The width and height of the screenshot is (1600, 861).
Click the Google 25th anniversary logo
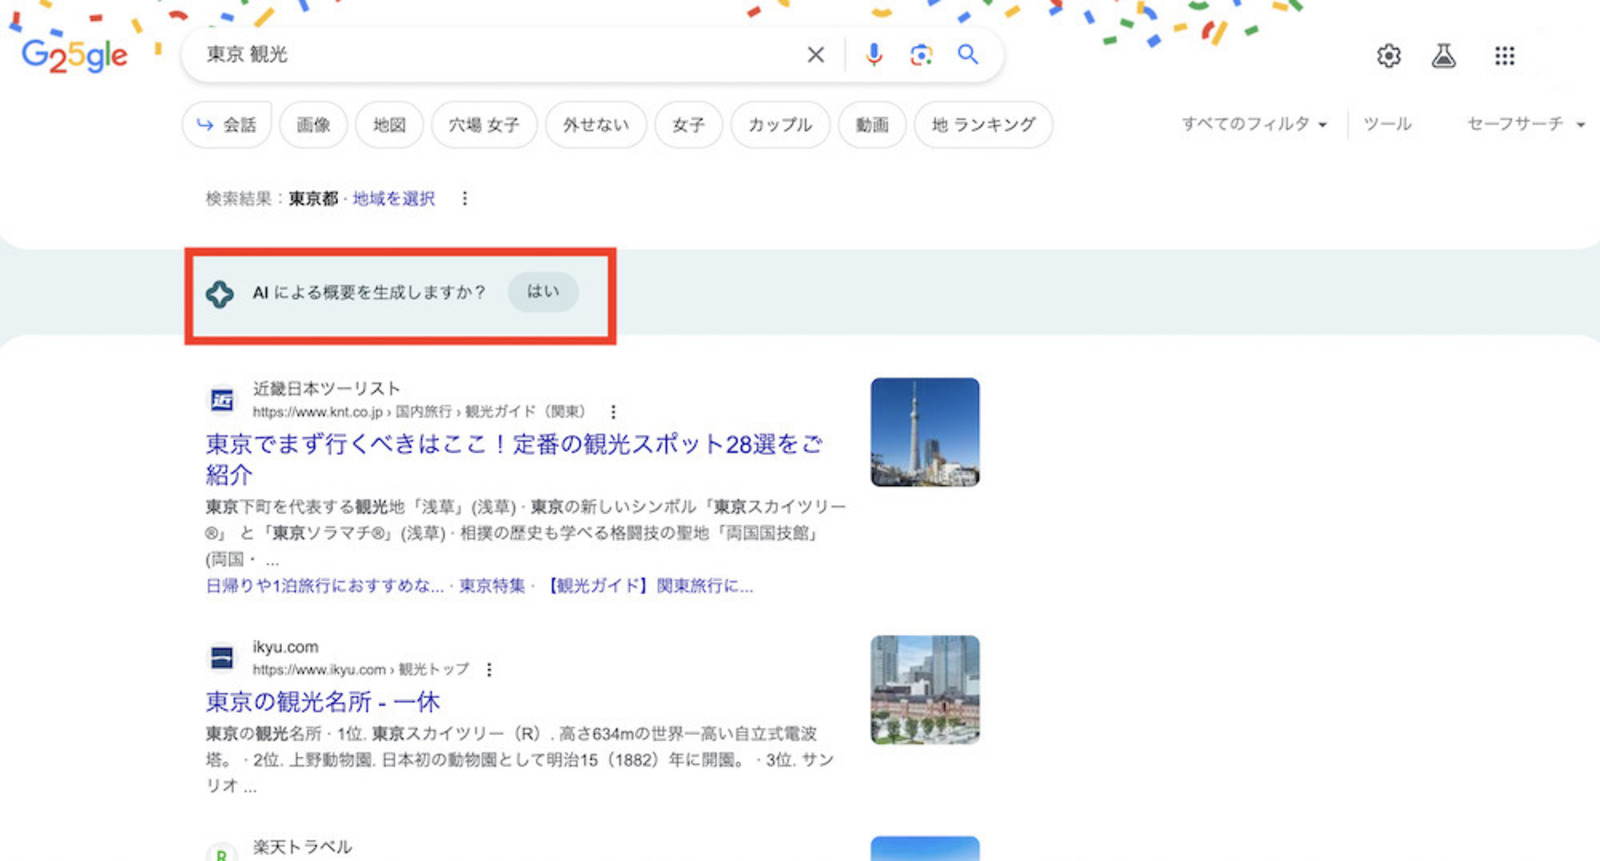75,56
